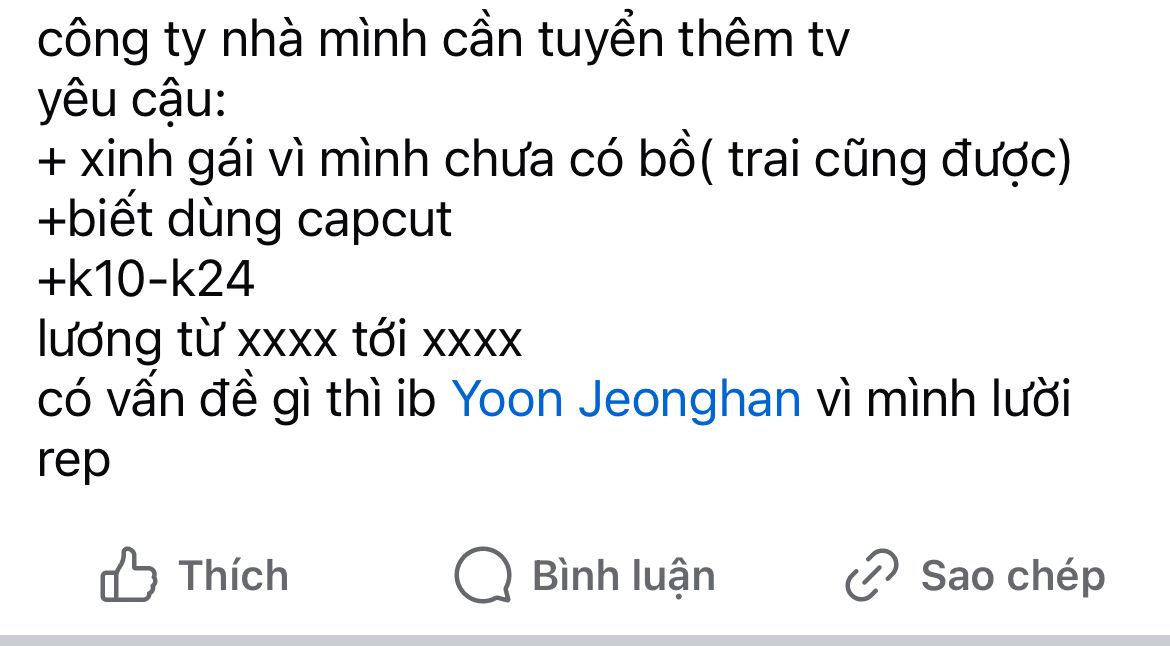Click the gray divider bar below actions

(585, 640)
